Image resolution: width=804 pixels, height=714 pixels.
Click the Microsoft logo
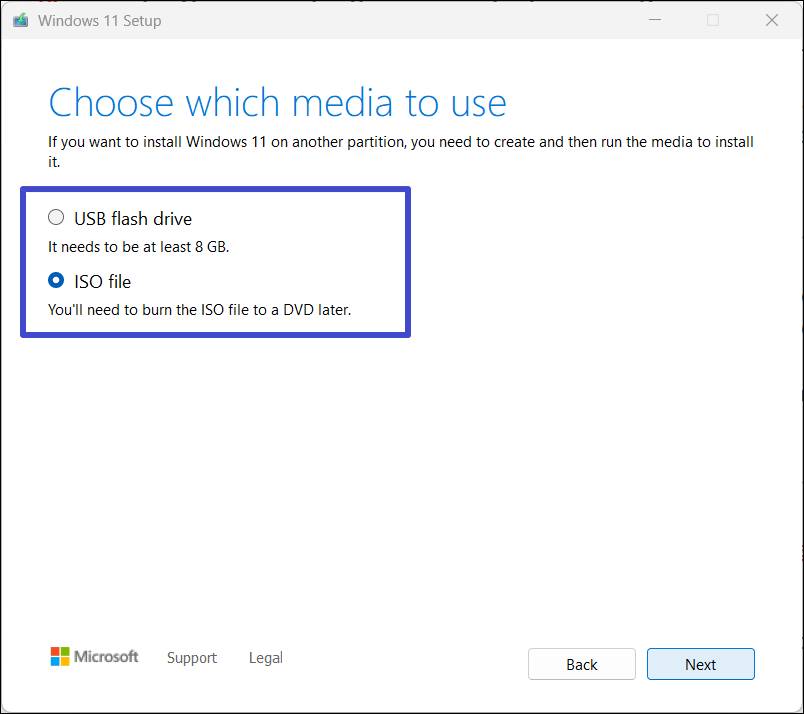pyautogui.click(x=94, y=657)
